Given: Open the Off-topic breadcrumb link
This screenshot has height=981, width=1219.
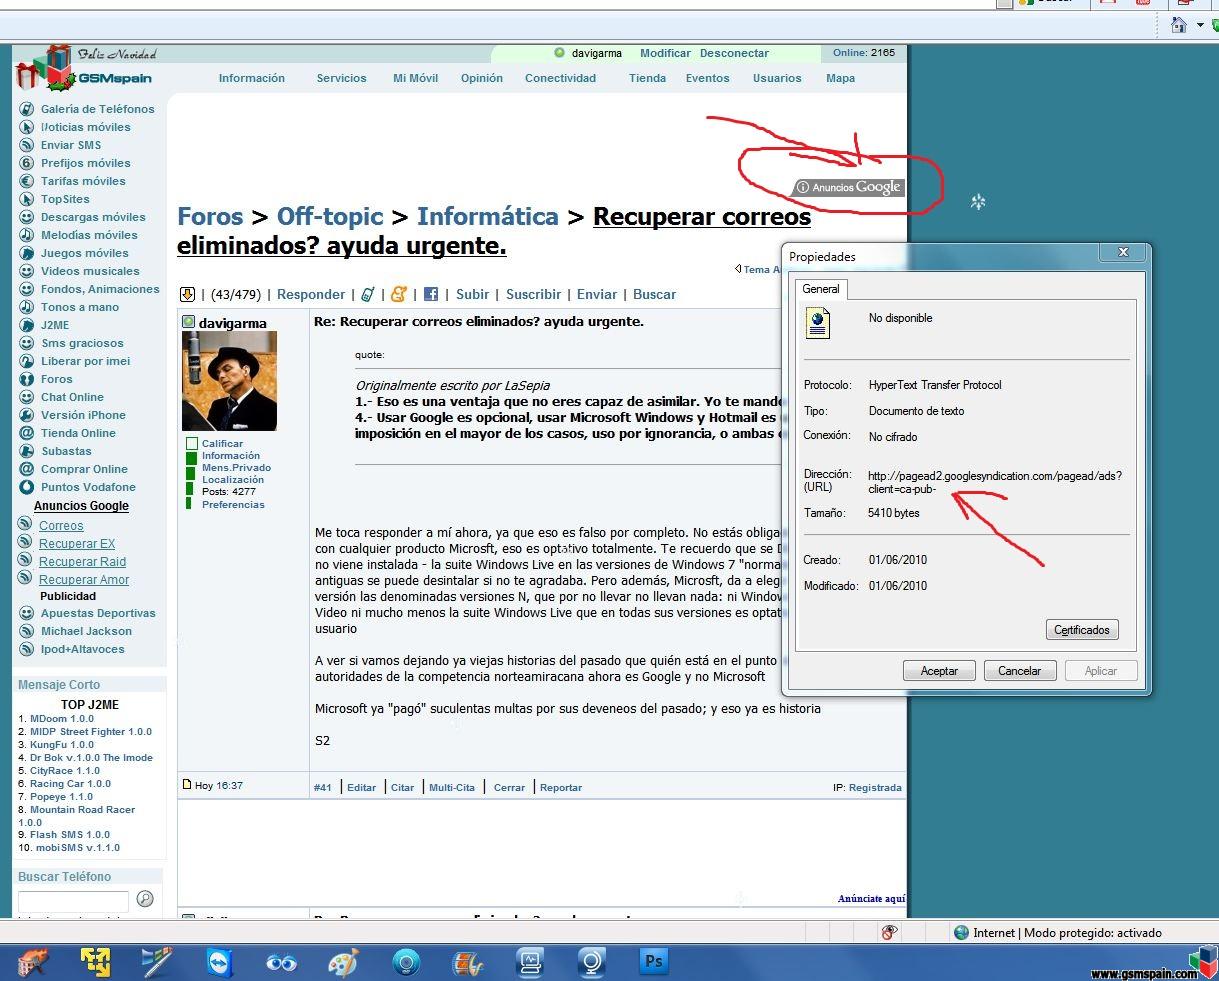Looking at the screenshot, I should [330, 216].
